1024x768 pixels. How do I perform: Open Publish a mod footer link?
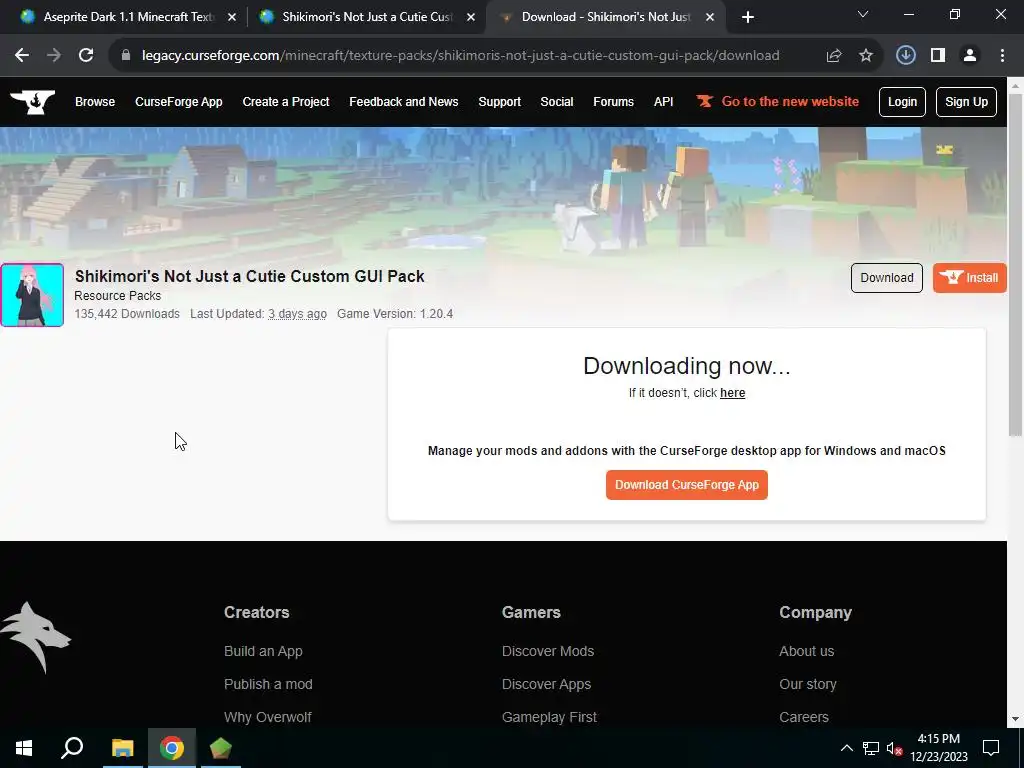click(268, 684)
